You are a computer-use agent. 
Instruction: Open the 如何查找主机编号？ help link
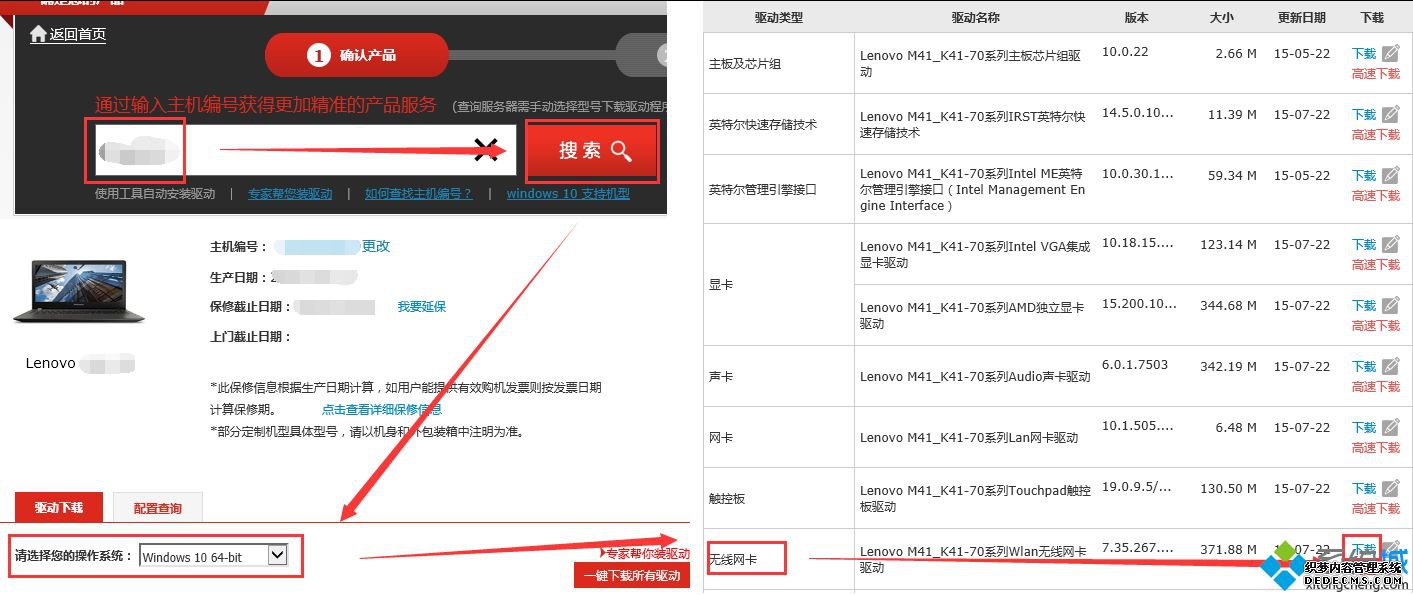tap(418, 194)
